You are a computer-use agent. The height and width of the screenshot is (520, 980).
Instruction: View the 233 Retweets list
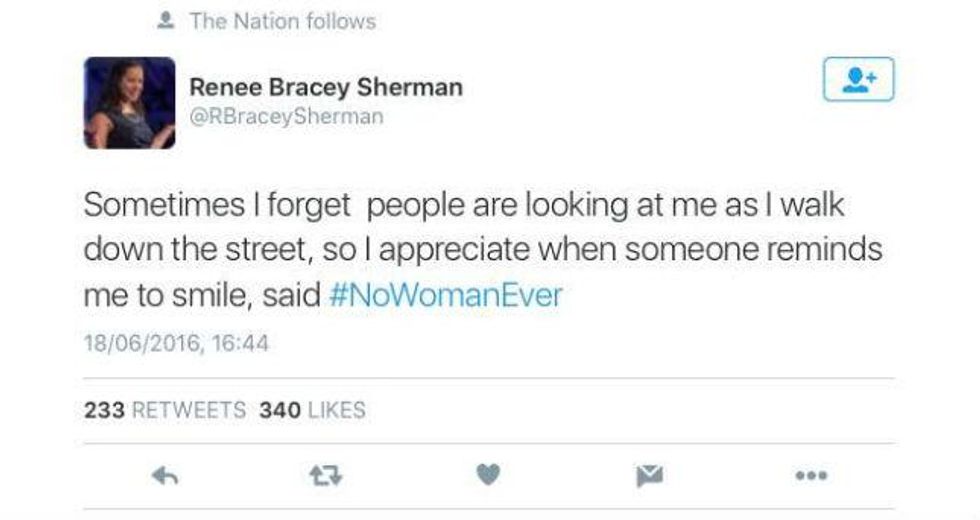coord(165,410)
